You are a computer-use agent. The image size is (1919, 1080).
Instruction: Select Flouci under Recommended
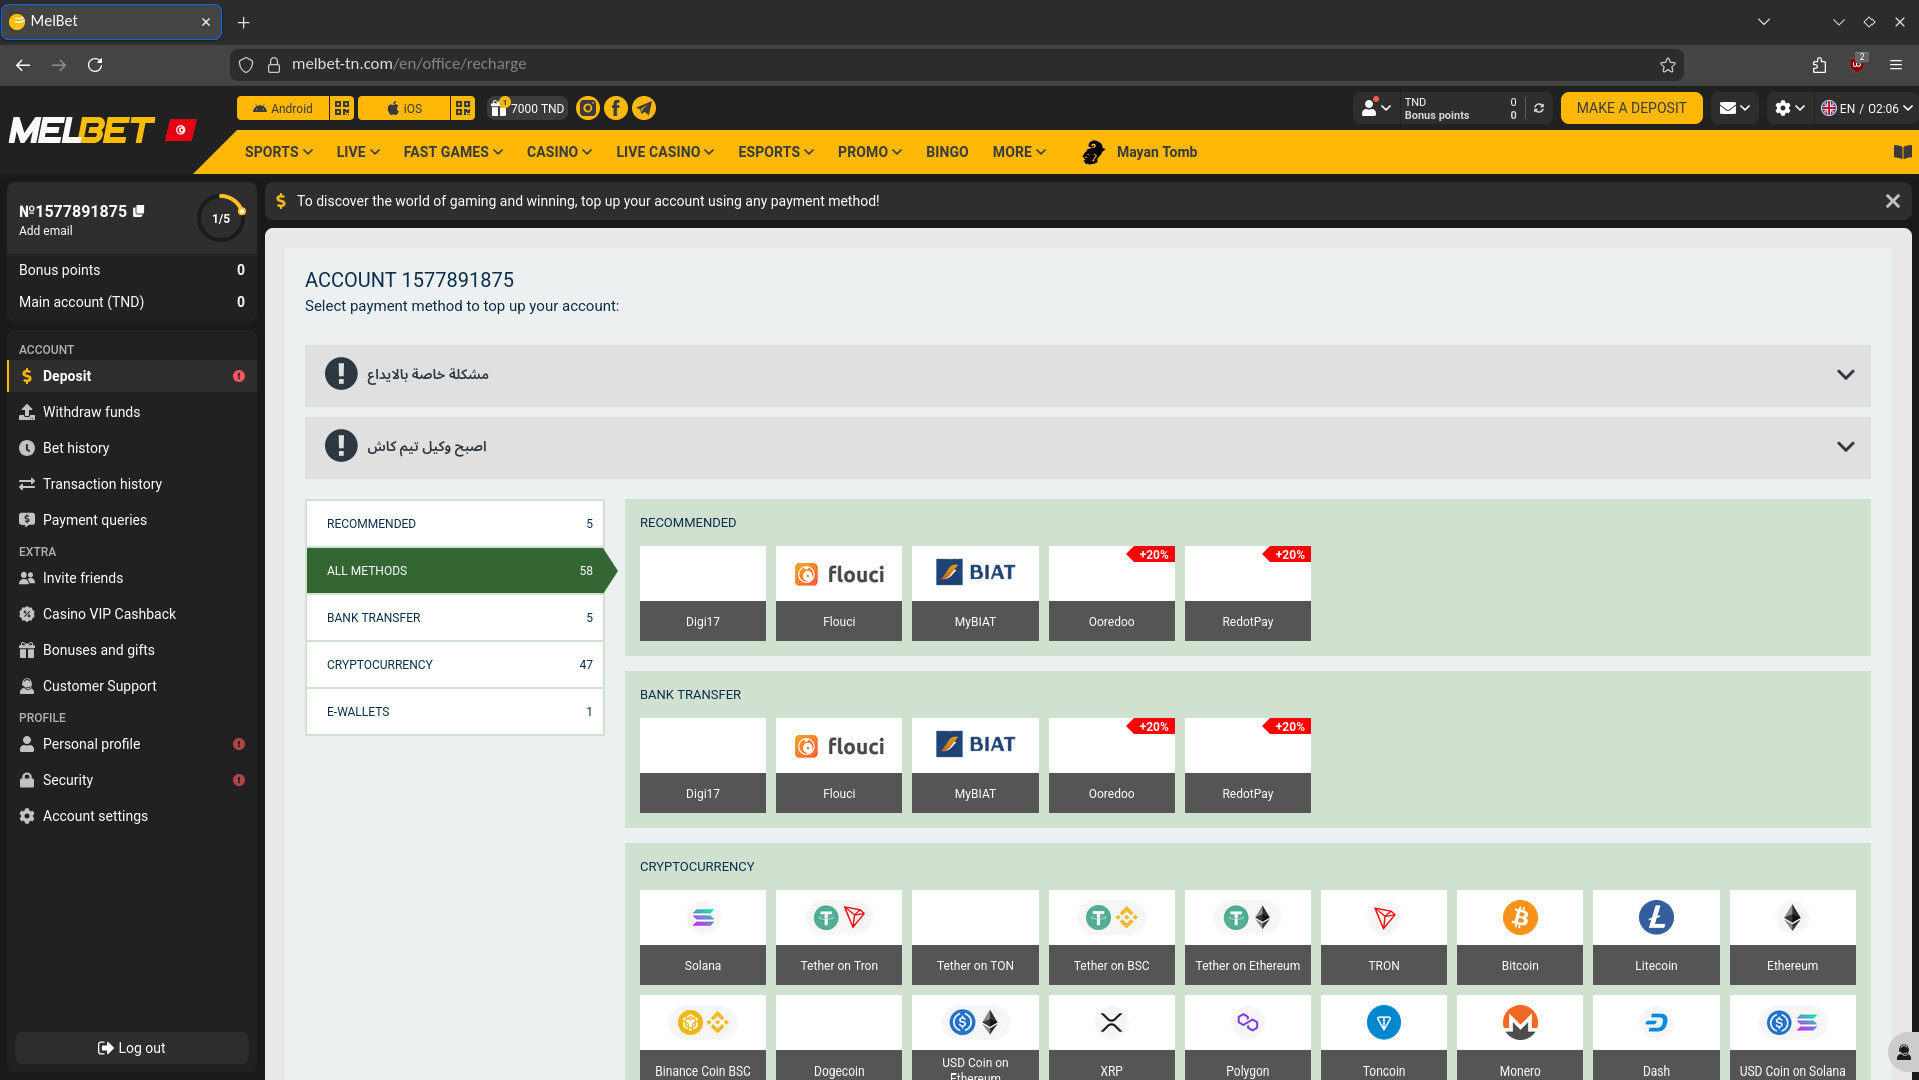click(839, 593)
